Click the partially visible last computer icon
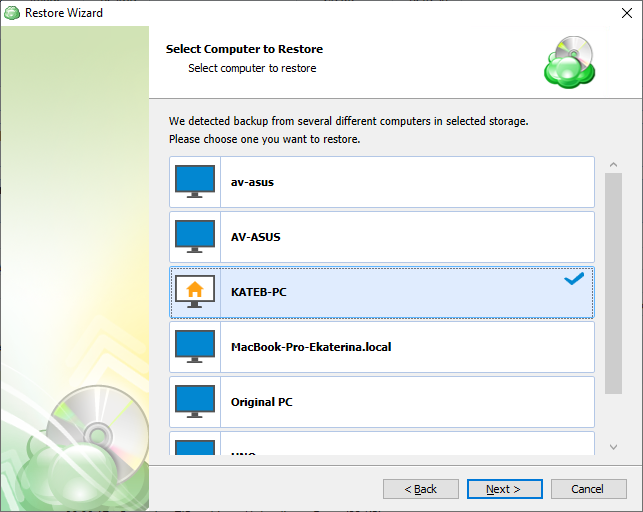643x512 pixels. (195, 447)
